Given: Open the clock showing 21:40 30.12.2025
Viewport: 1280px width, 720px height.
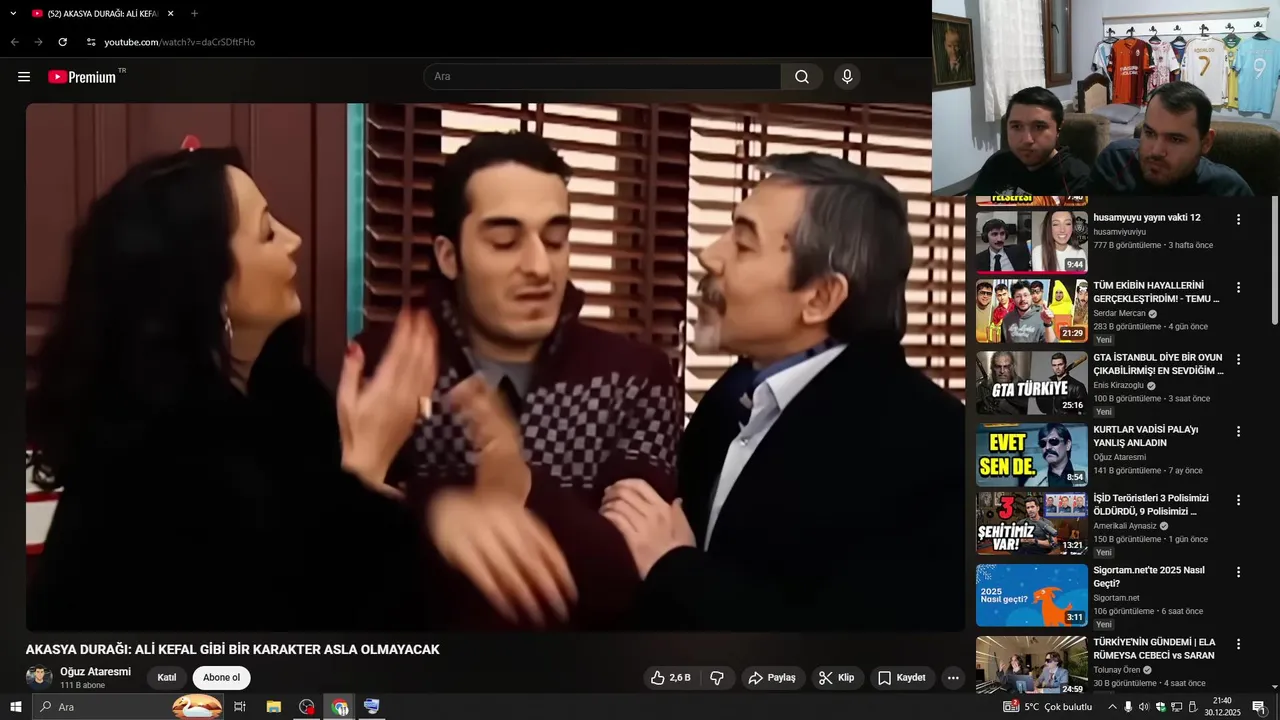Looking at the screenshot, I should pos(1222,707).
